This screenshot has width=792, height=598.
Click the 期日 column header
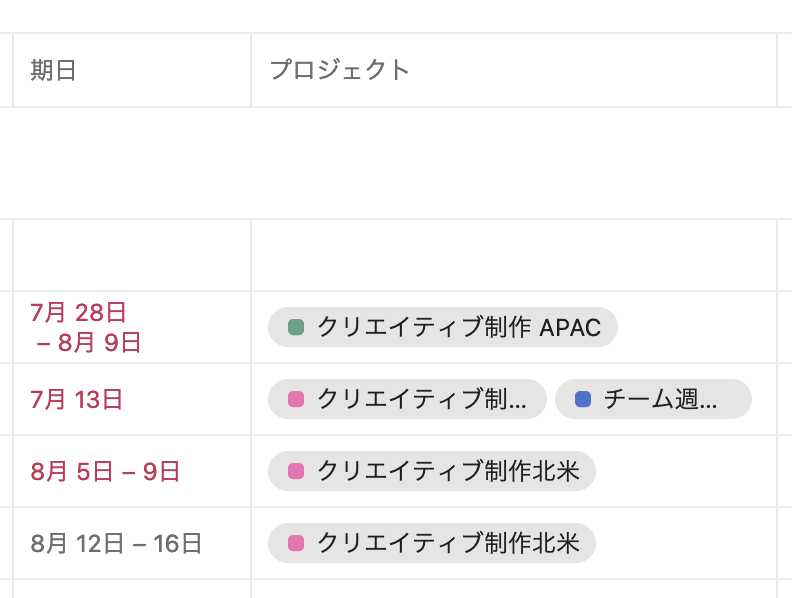(x=54, y=70)
